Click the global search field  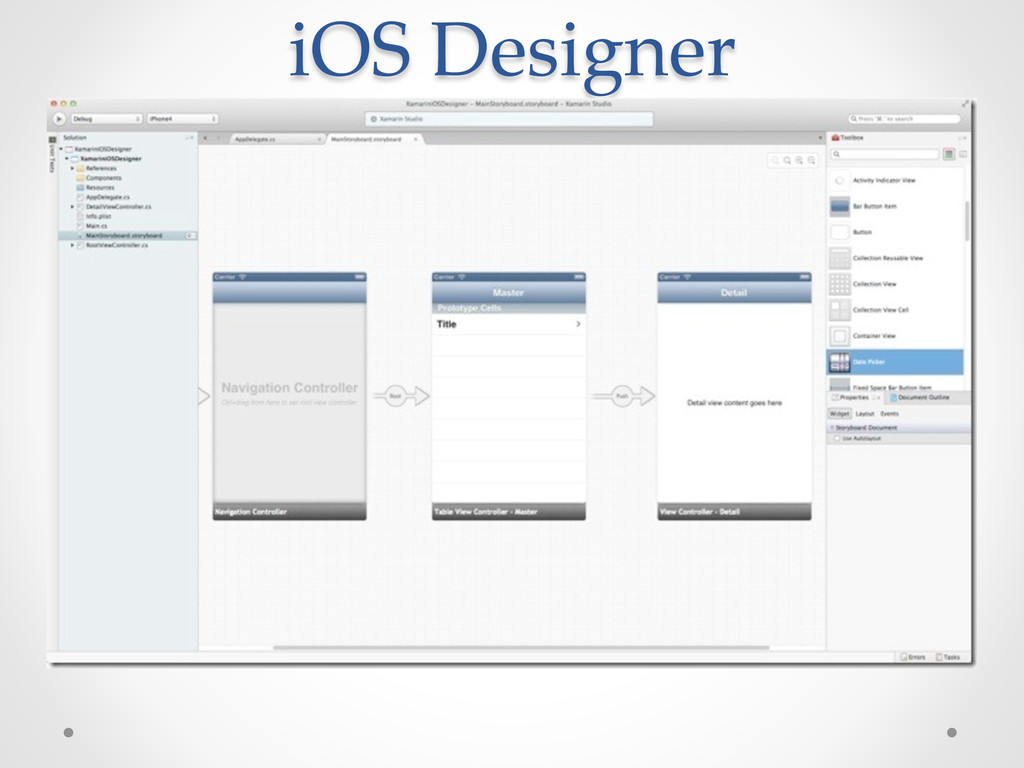click(x=904, y=119)
